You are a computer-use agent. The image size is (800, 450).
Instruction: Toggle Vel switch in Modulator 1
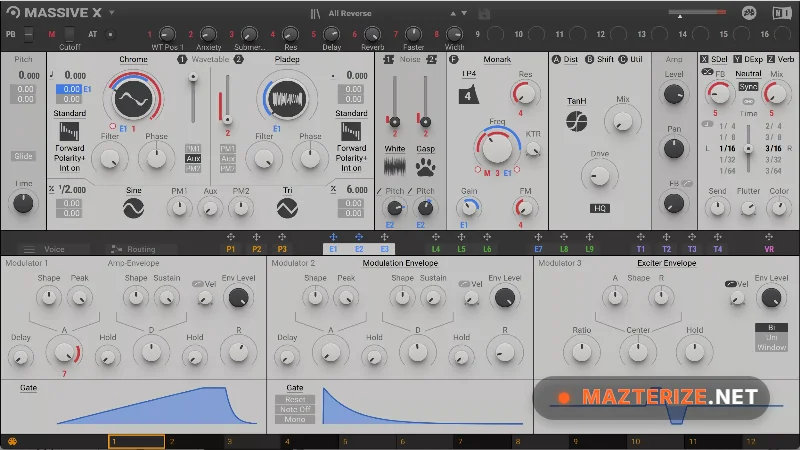198,284
